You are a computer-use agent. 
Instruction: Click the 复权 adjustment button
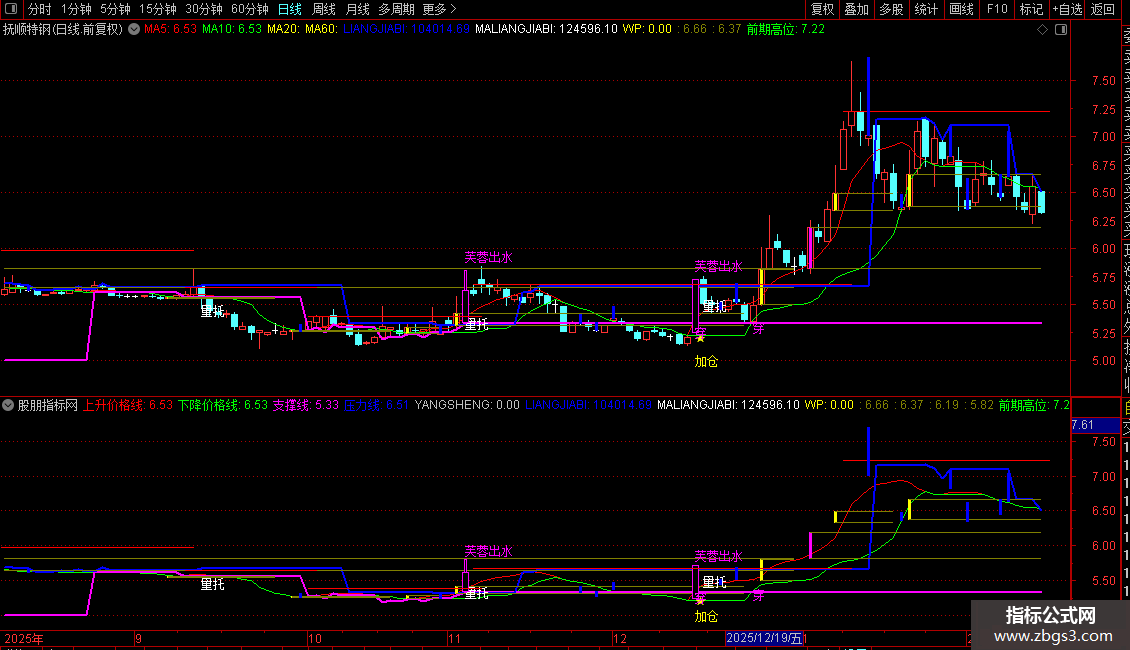822,9
